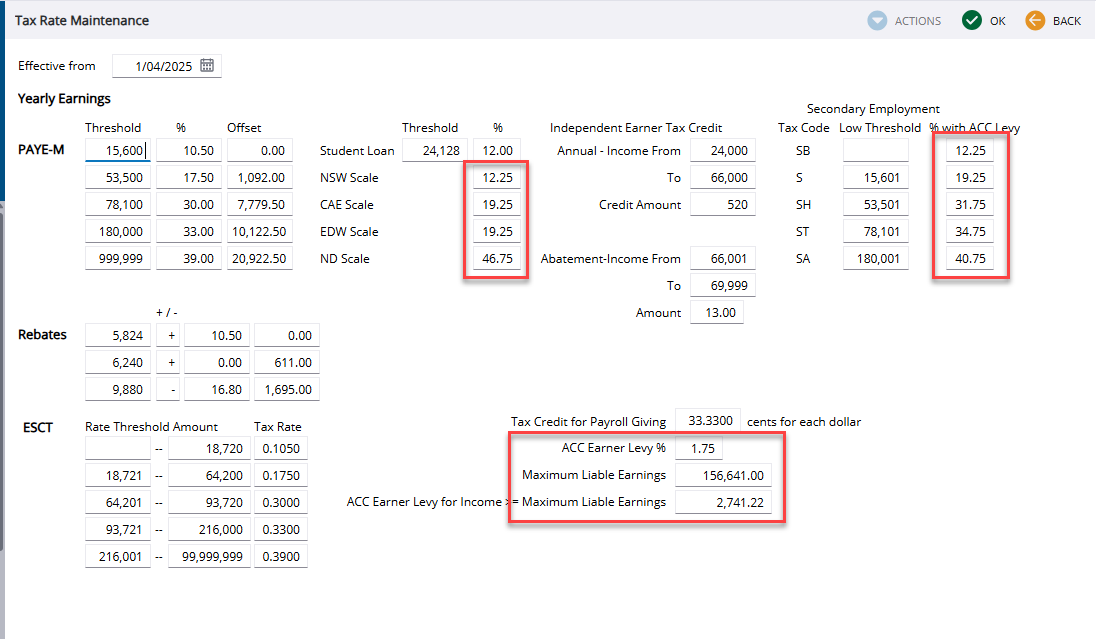The image size is (1096, 639).
Task: Open the calendar picker beside Effective from
Action: click(x=207, y=66)
